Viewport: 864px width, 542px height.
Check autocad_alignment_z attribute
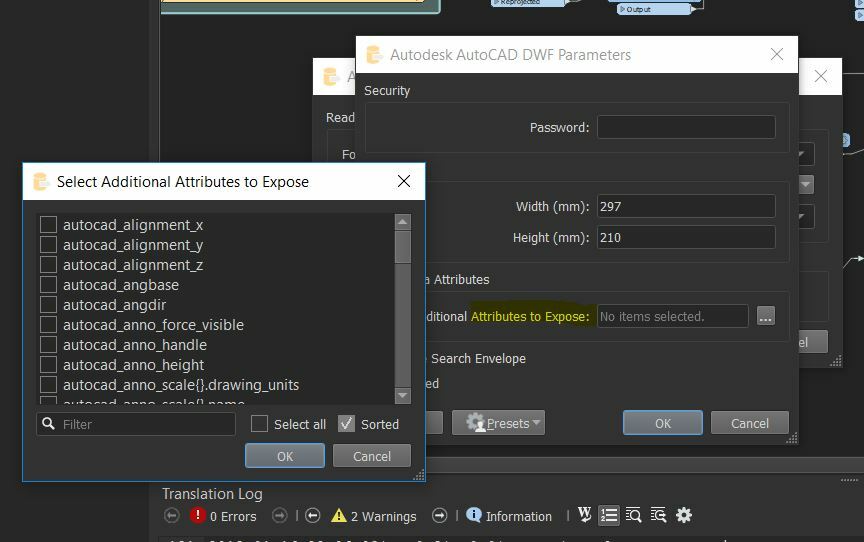click(48, 265)
